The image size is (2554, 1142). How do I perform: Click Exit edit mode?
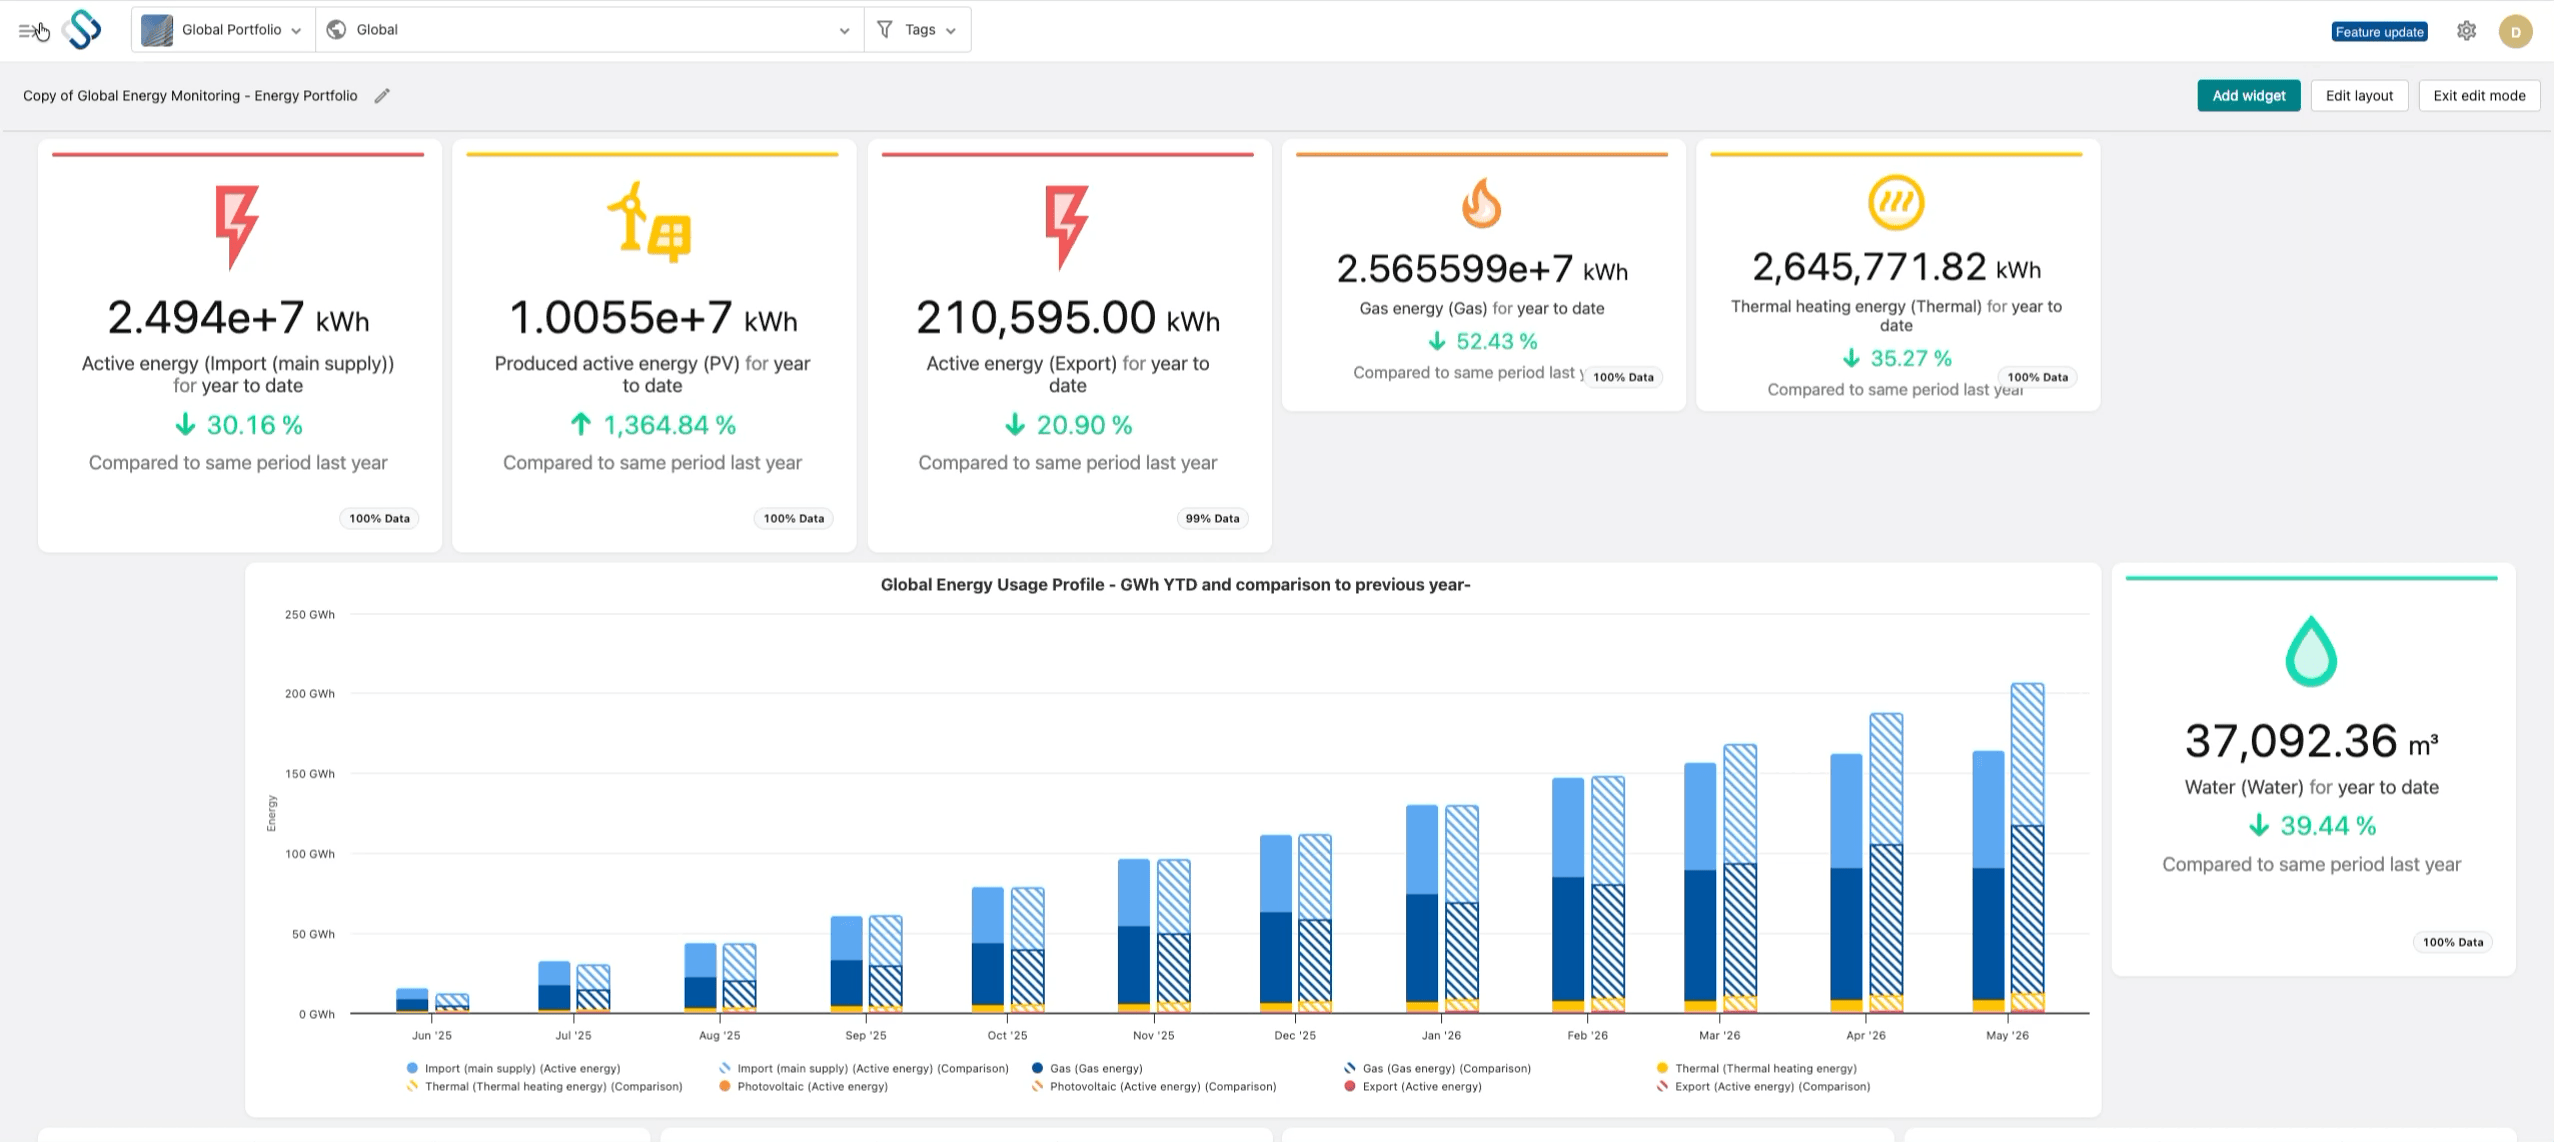pos(2479,96)
